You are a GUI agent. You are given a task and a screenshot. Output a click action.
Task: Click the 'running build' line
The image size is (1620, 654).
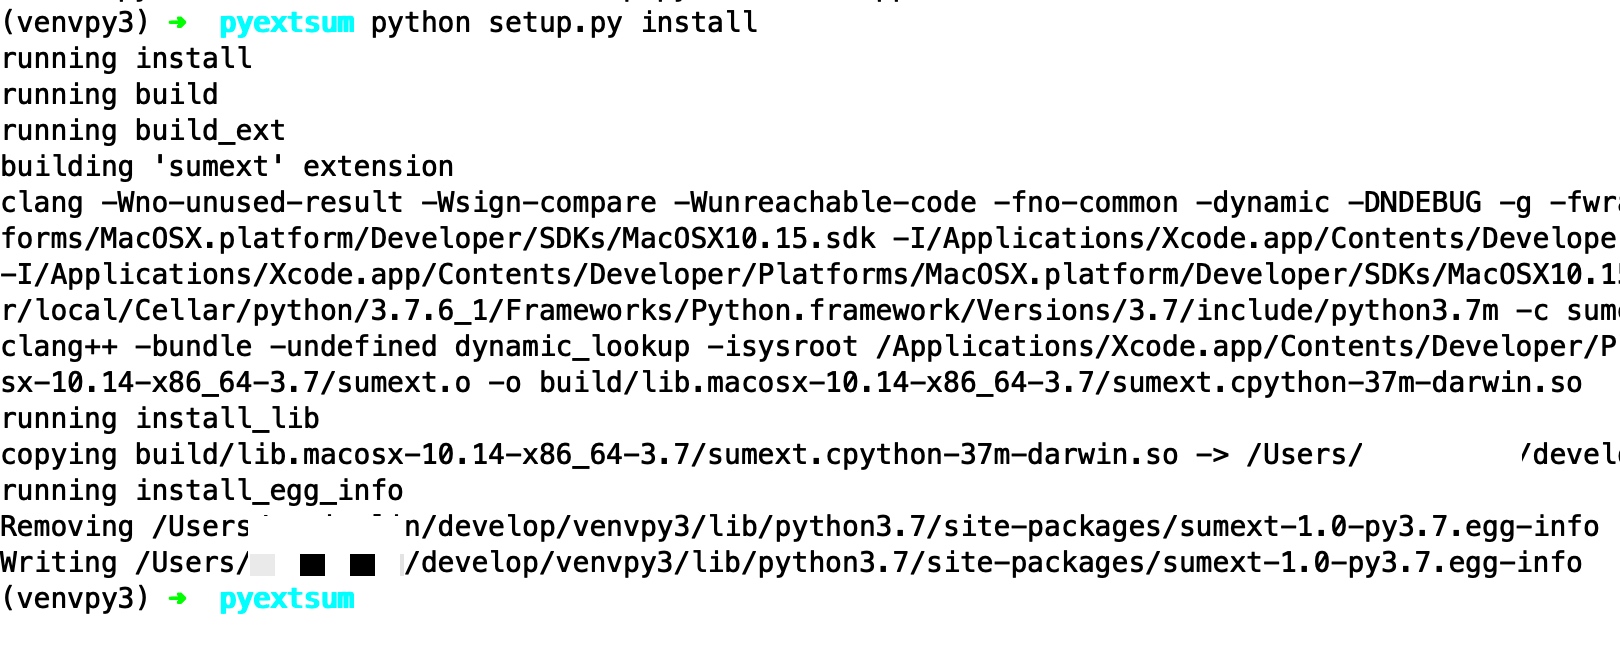pos(109,95)
